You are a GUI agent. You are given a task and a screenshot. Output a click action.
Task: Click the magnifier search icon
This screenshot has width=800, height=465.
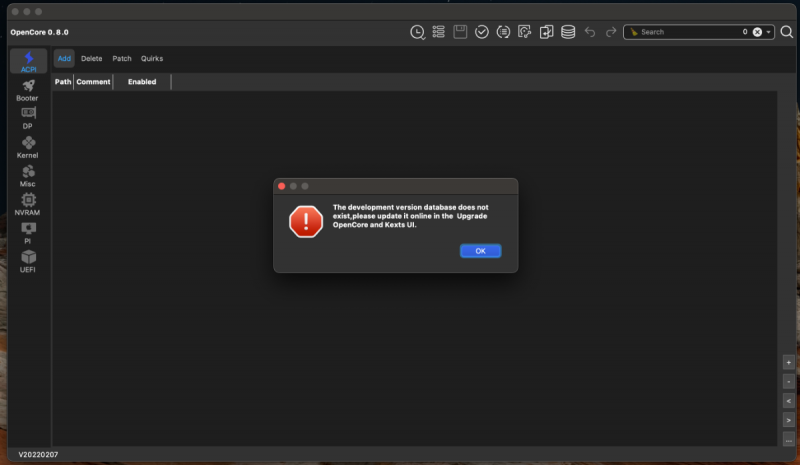[787, 32]
